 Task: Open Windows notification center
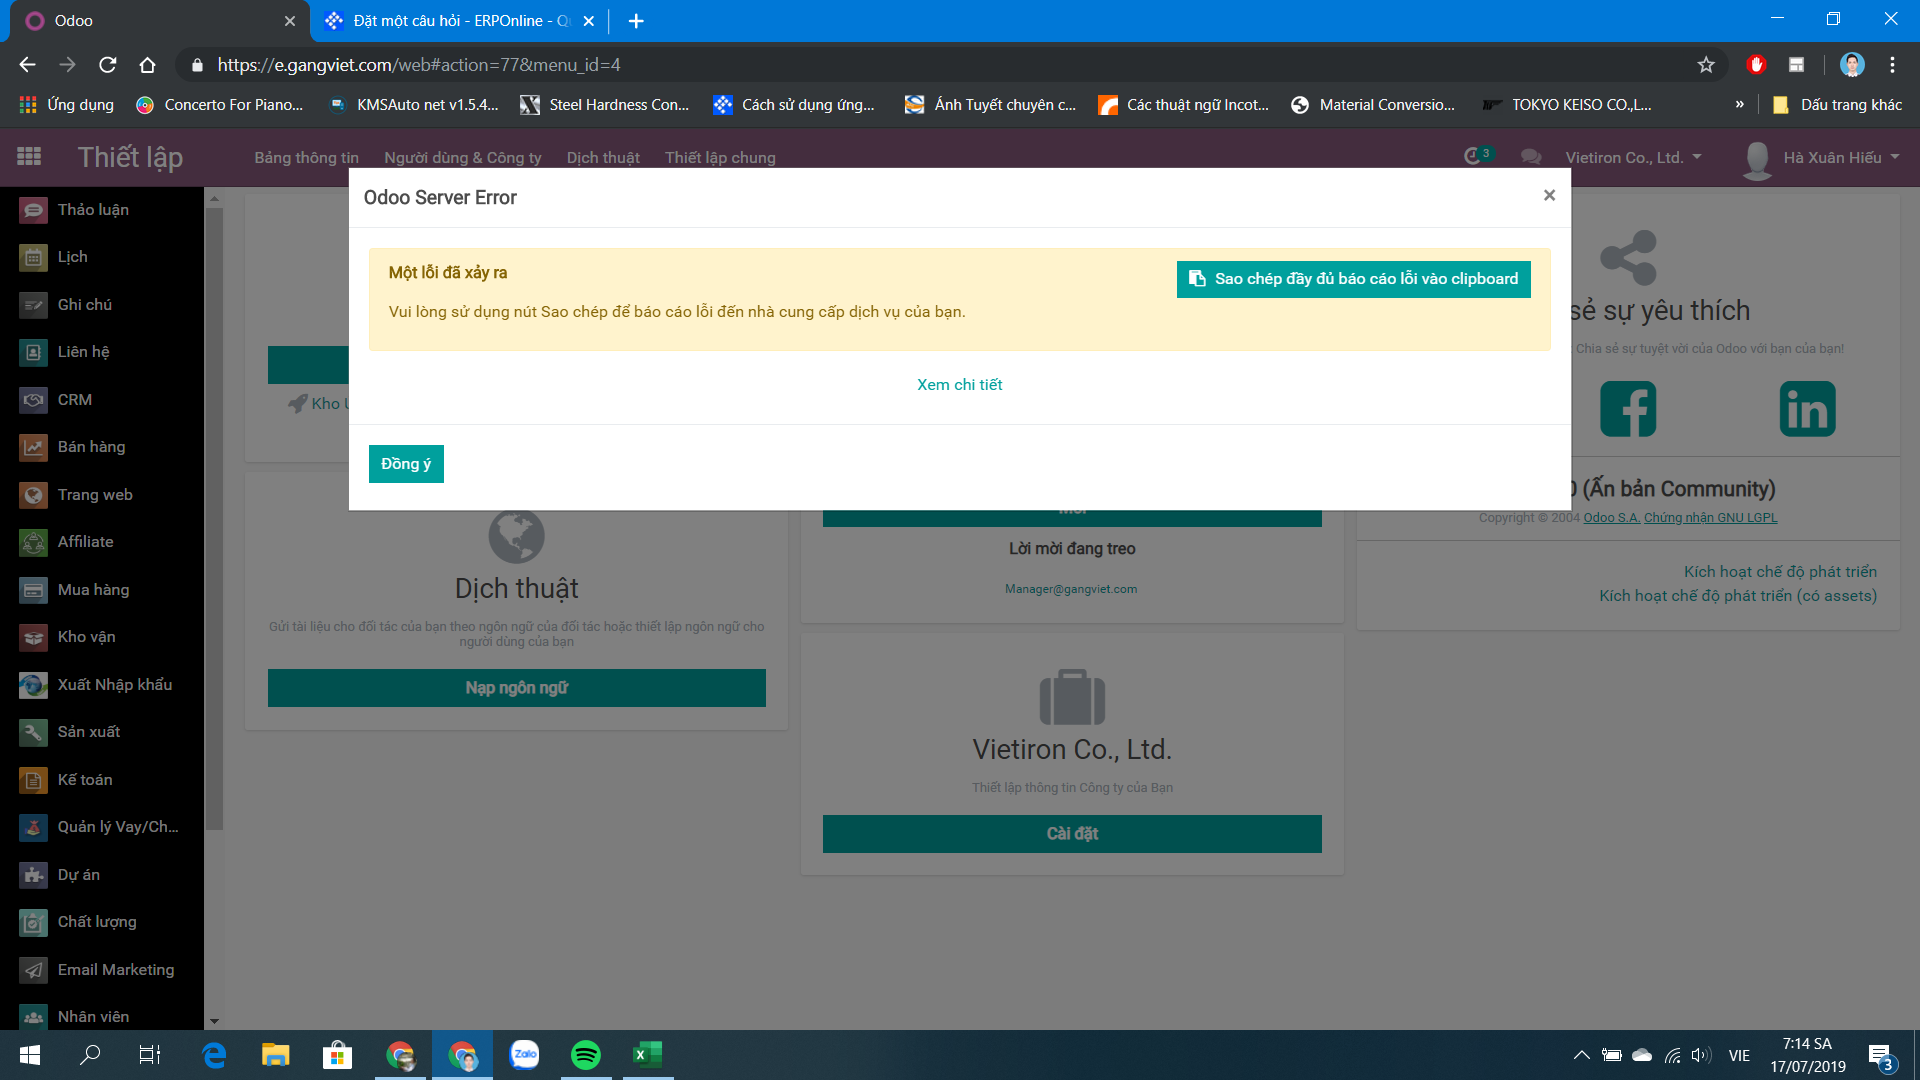(x=1880, y=1055)
